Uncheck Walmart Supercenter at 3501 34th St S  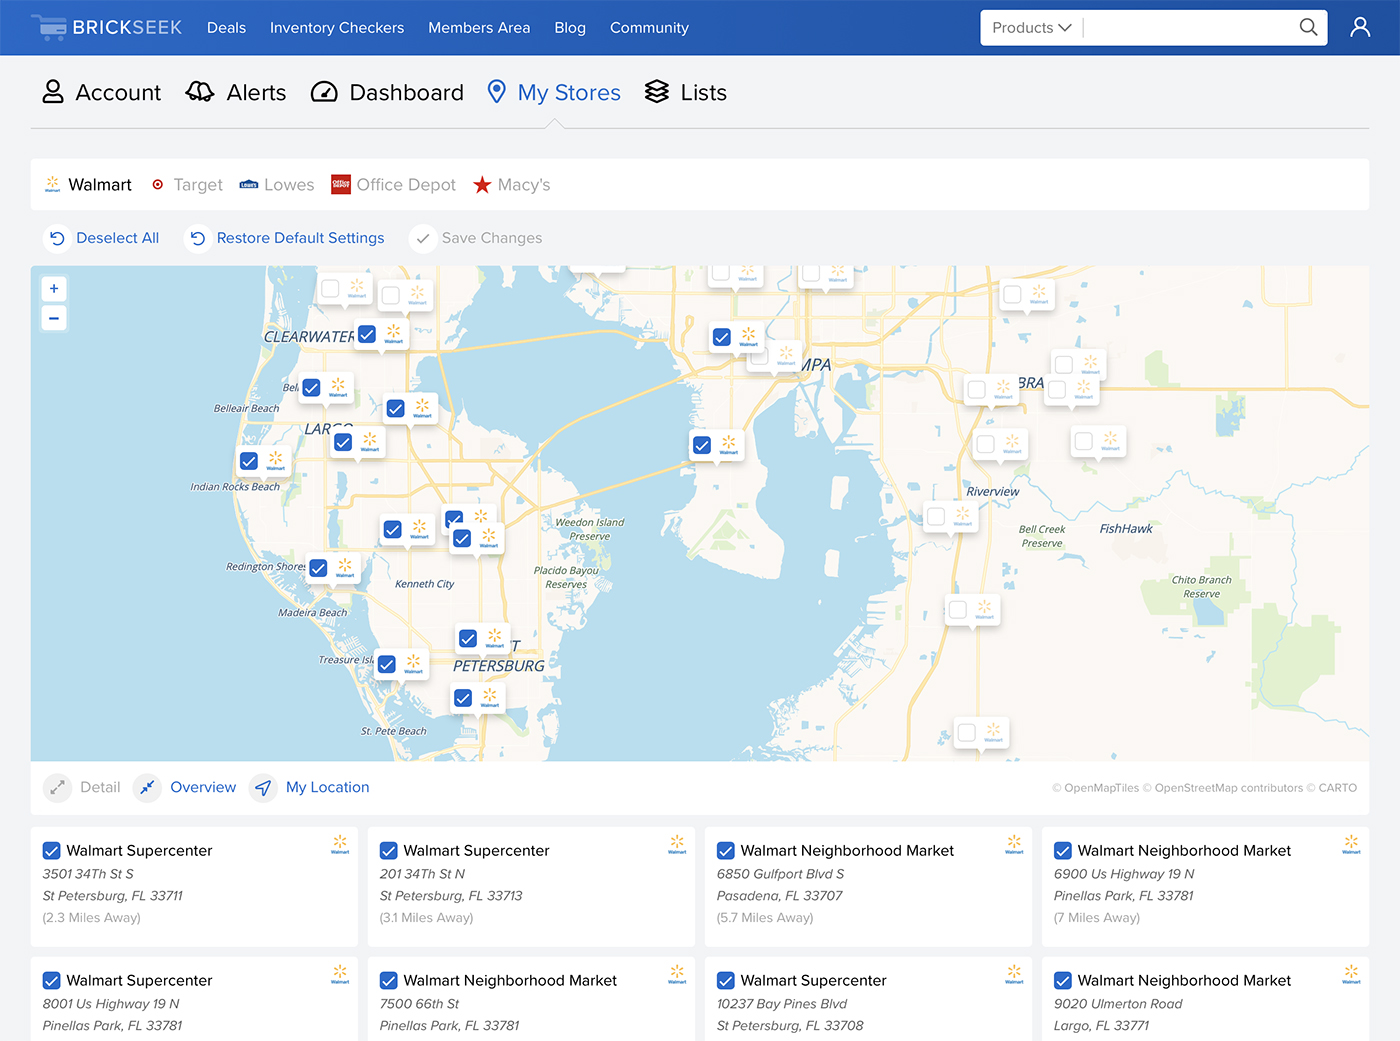(x=52, y=851)
